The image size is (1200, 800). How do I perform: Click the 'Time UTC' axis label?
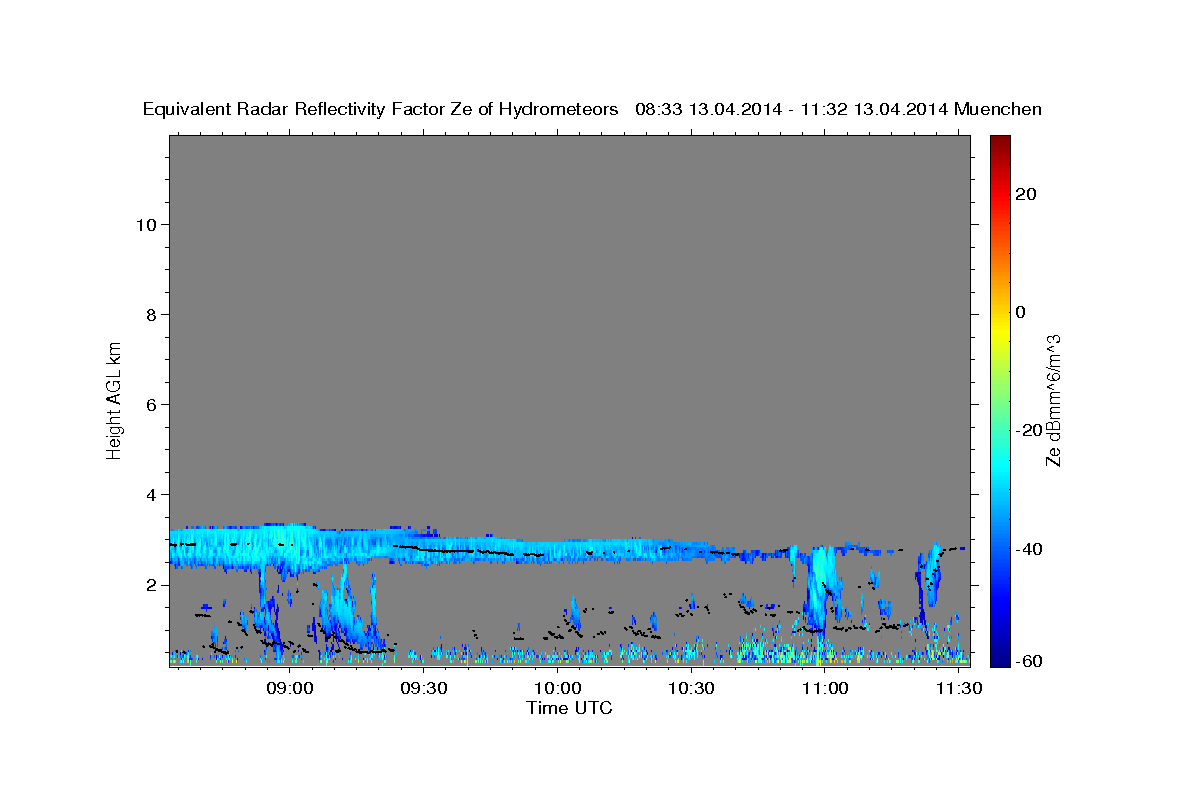569,708
